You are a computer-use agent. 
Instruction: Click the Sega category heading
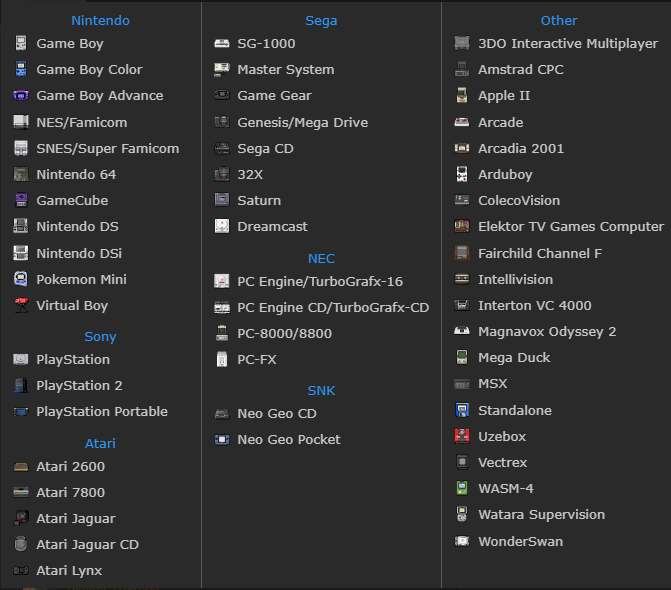[x=321, y=21]
